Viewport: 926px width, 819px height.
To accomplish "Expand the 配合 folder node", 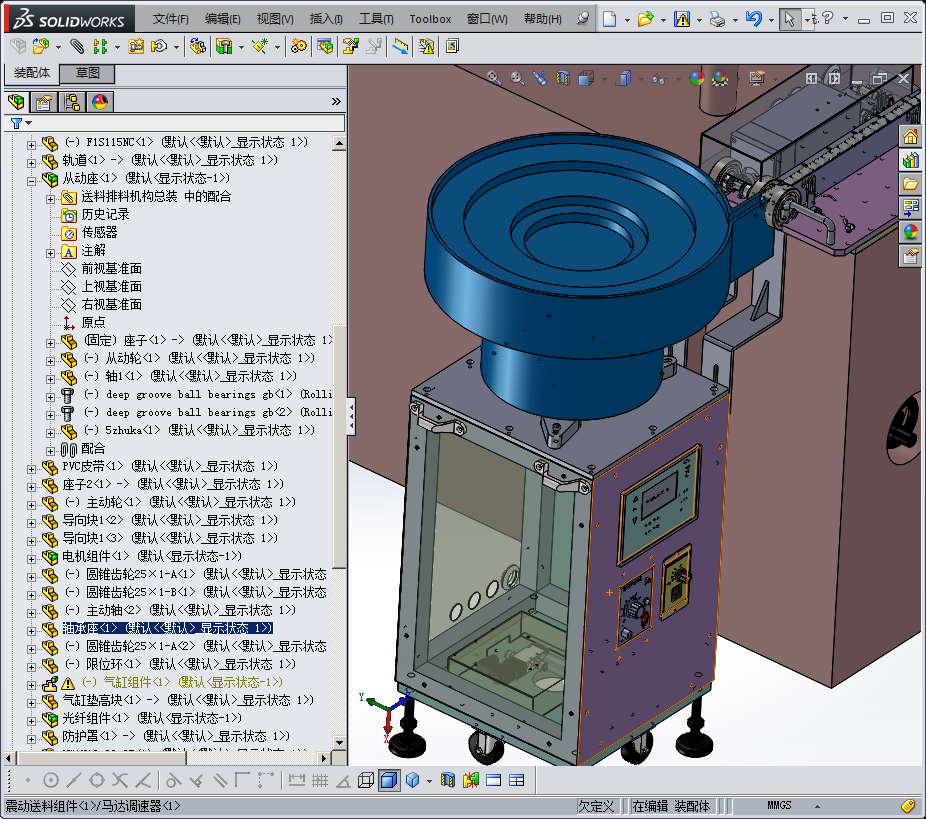I will (50, 451).
